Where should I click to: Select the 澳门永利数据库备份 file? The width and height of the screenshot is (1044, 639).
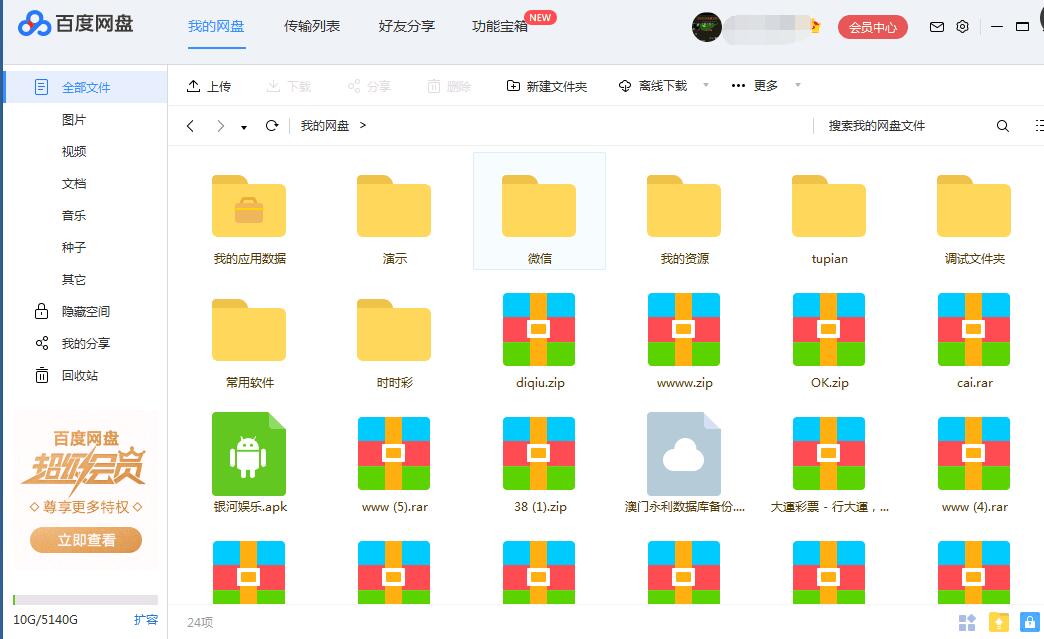[x=684, y=453]
